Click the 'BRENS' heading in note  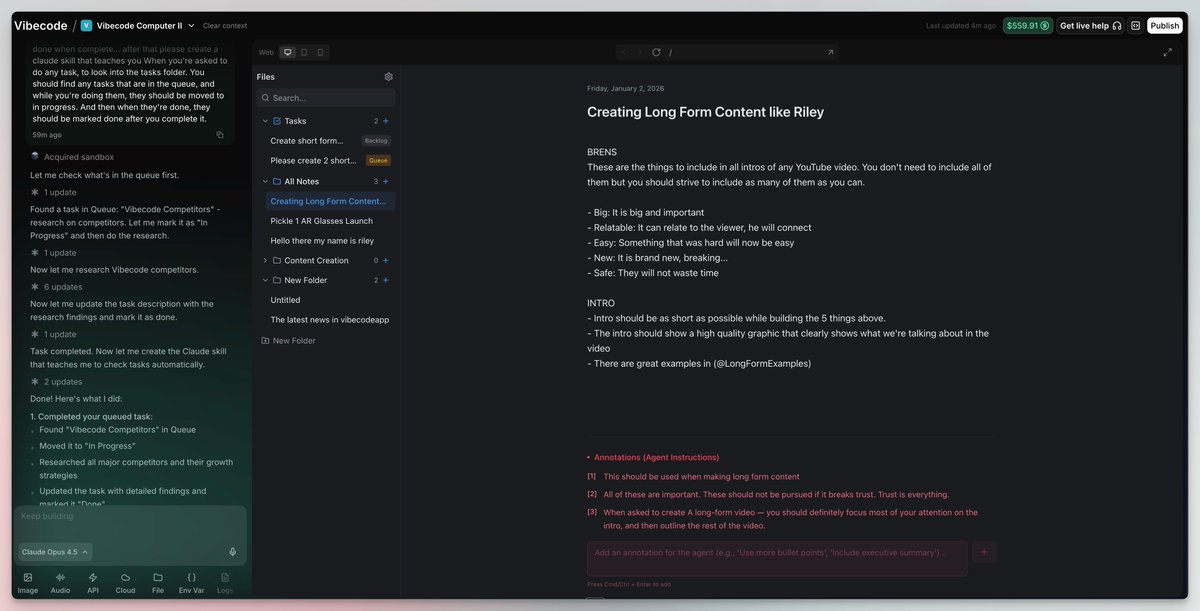[602, 152]
